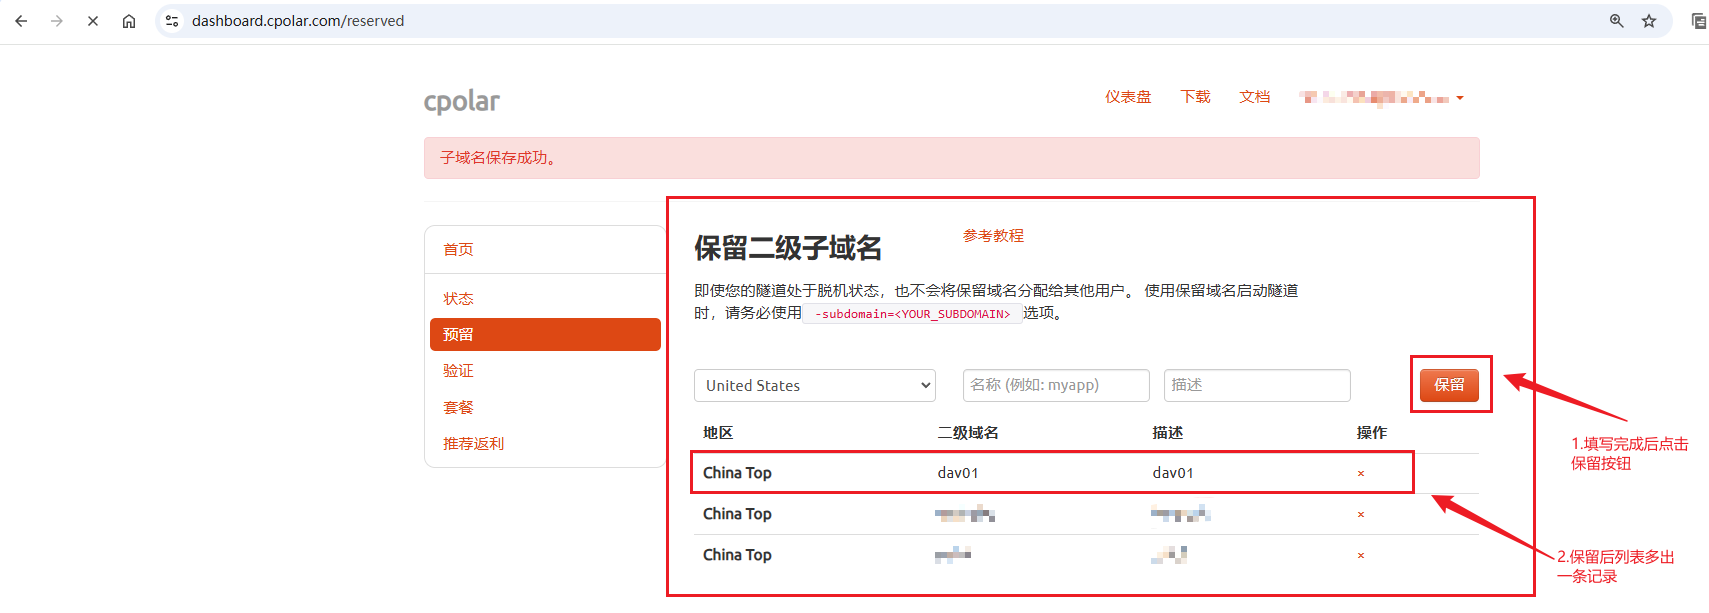Click the dav01 second-level domain cell
This screenshot has height=613, width=1709.
[958, 473]
